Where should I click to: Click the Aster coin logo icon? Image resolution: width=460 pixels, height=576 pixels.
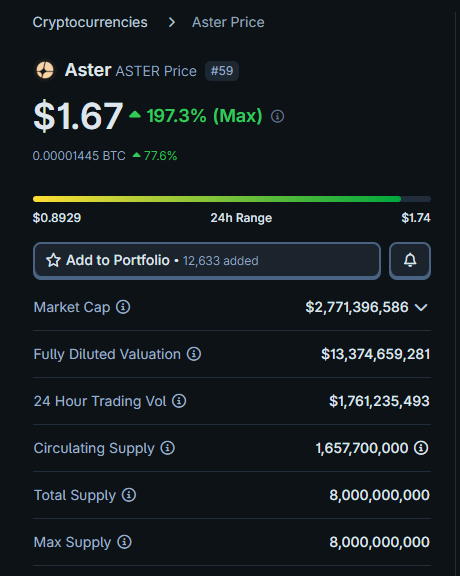pyautogui.click(x=45, y=70)
